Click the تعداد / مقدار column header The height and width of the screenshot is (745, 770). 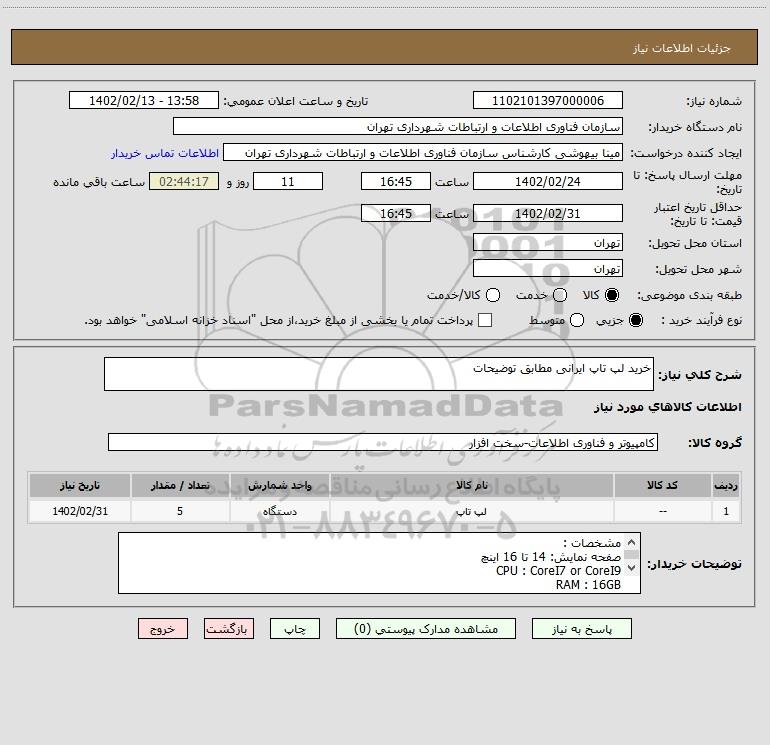(x=180, y=486)
